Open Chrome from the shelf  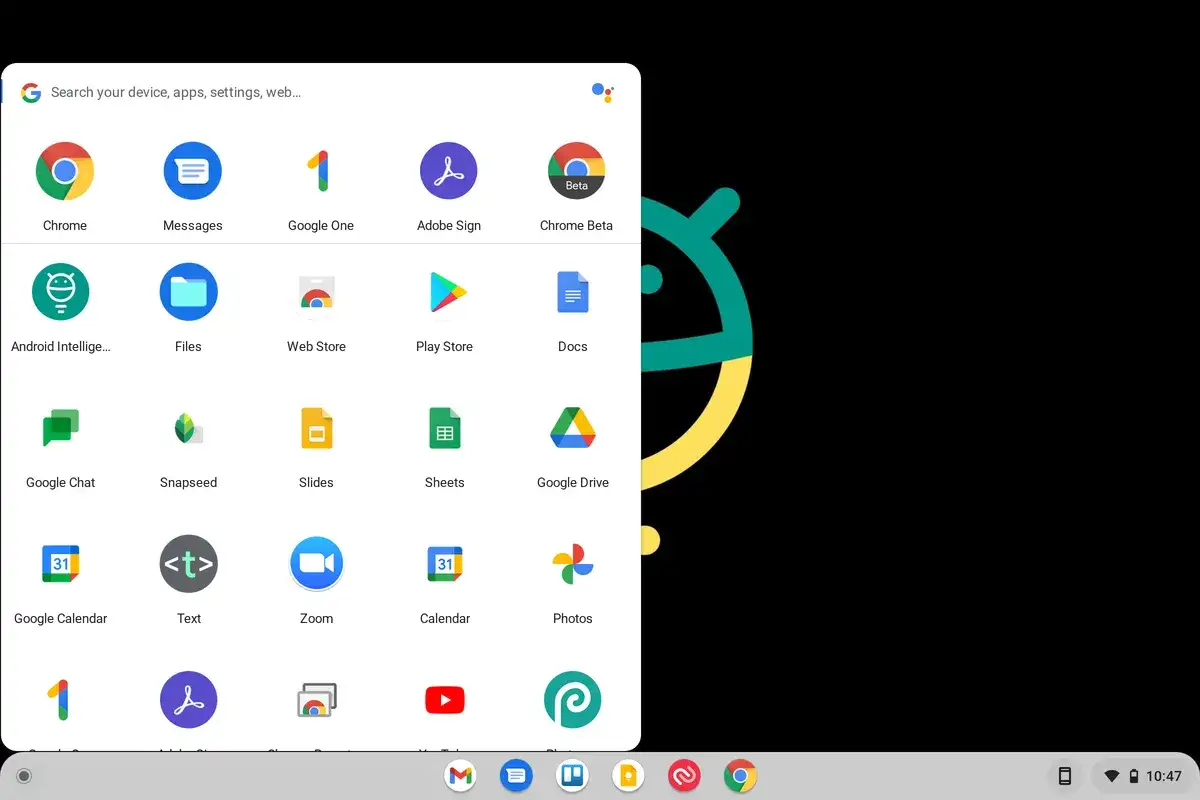740,776
